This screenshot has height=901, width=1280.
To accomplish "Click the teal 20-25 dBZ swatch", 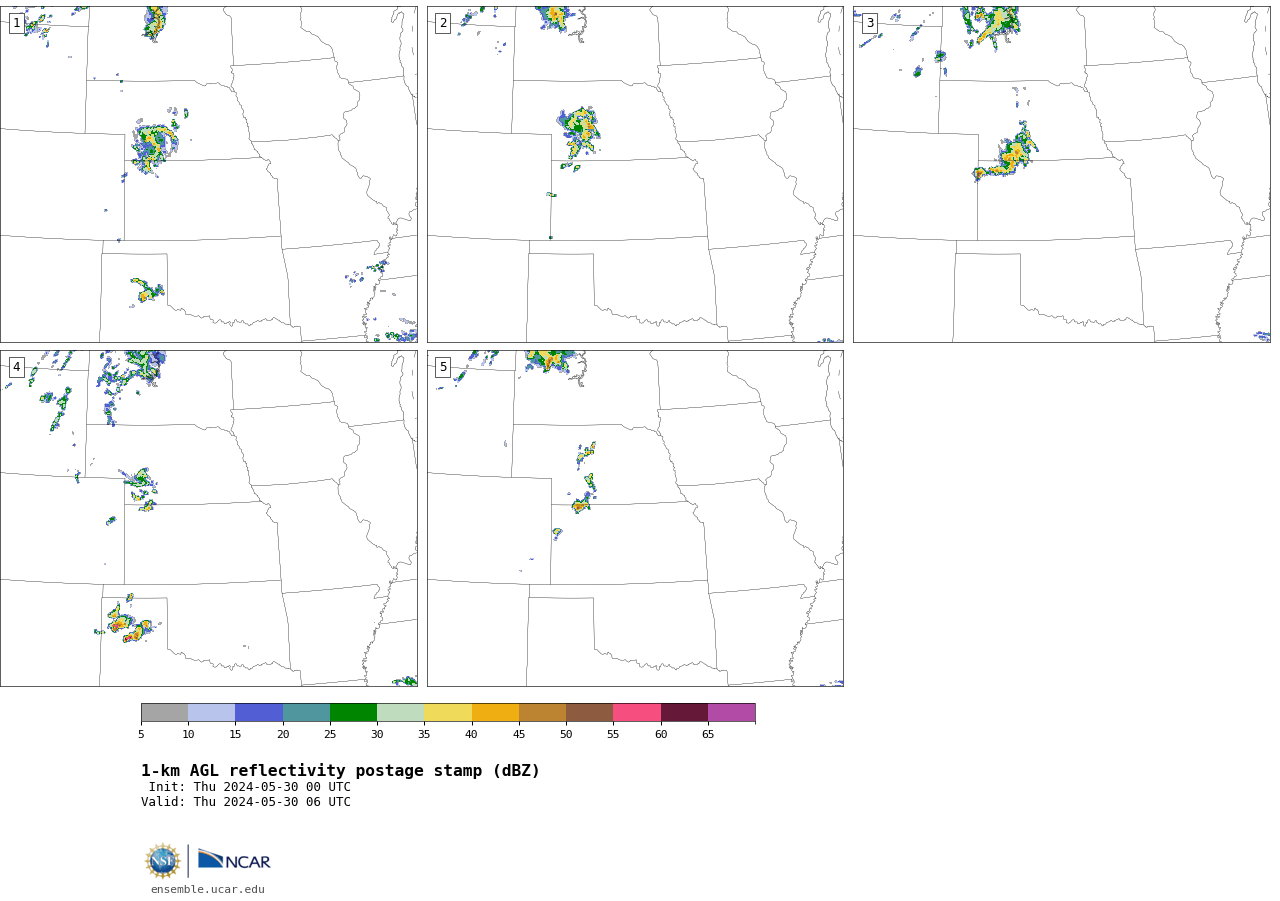I will point(306,713).
